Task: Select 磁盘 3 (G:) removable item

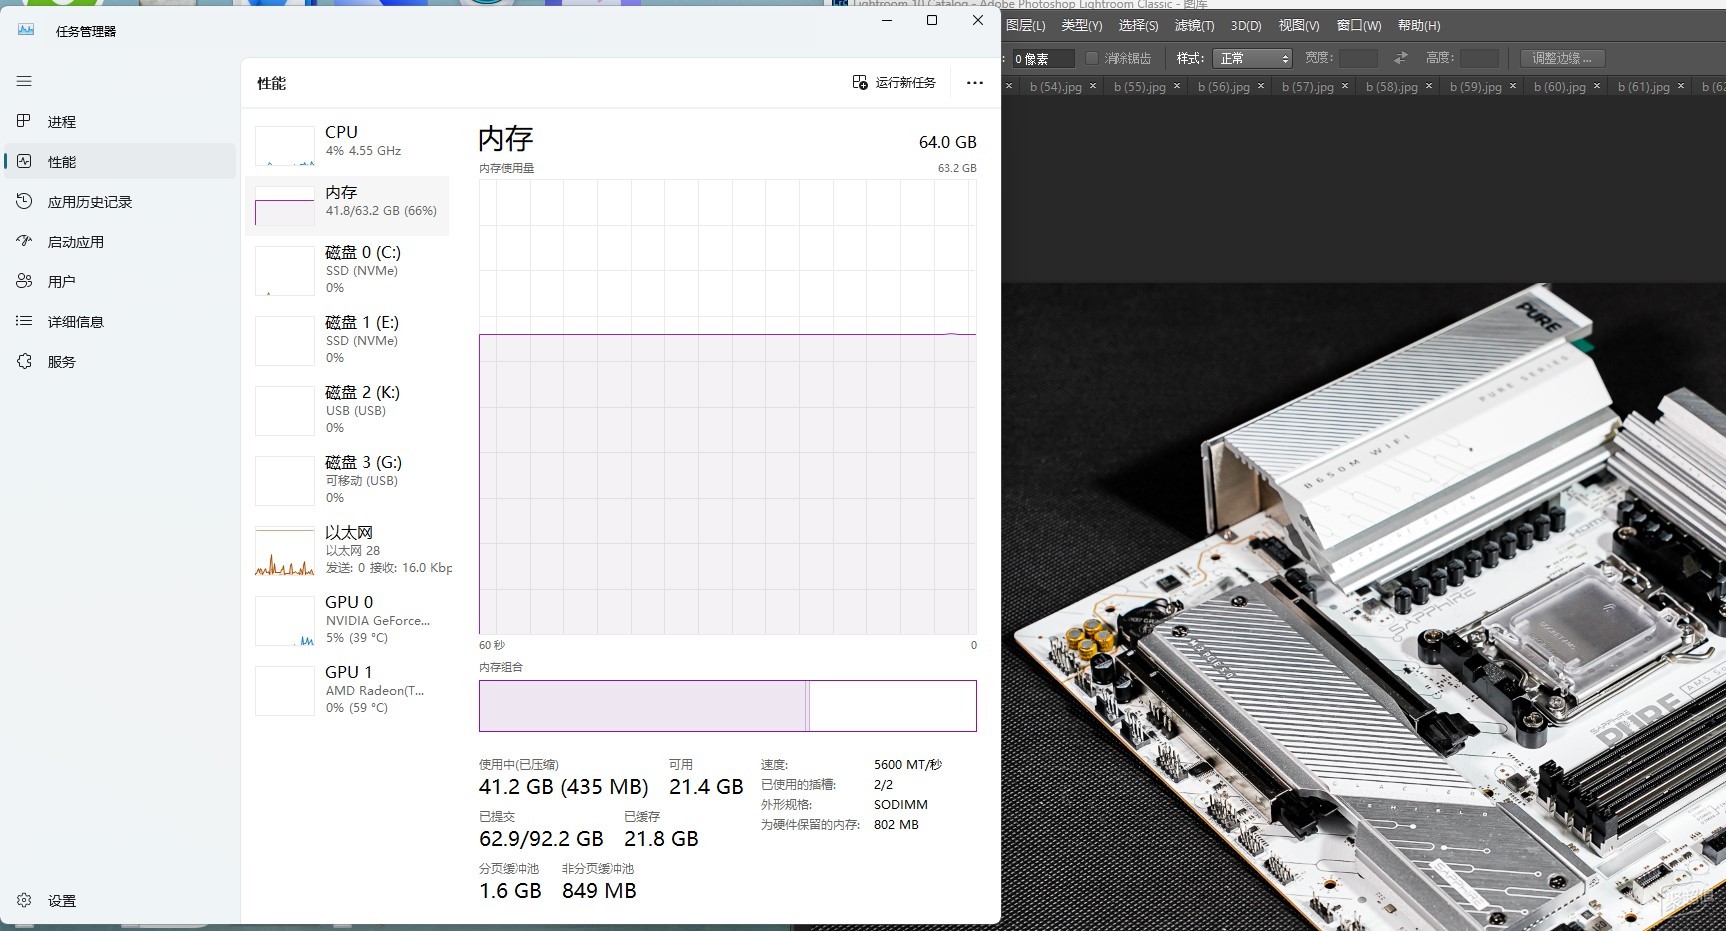Action: pos(347,480)
